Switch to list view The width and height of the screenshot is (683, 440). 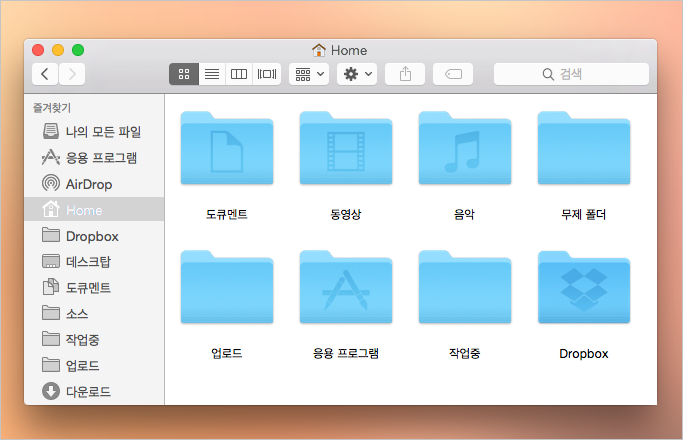212,74
